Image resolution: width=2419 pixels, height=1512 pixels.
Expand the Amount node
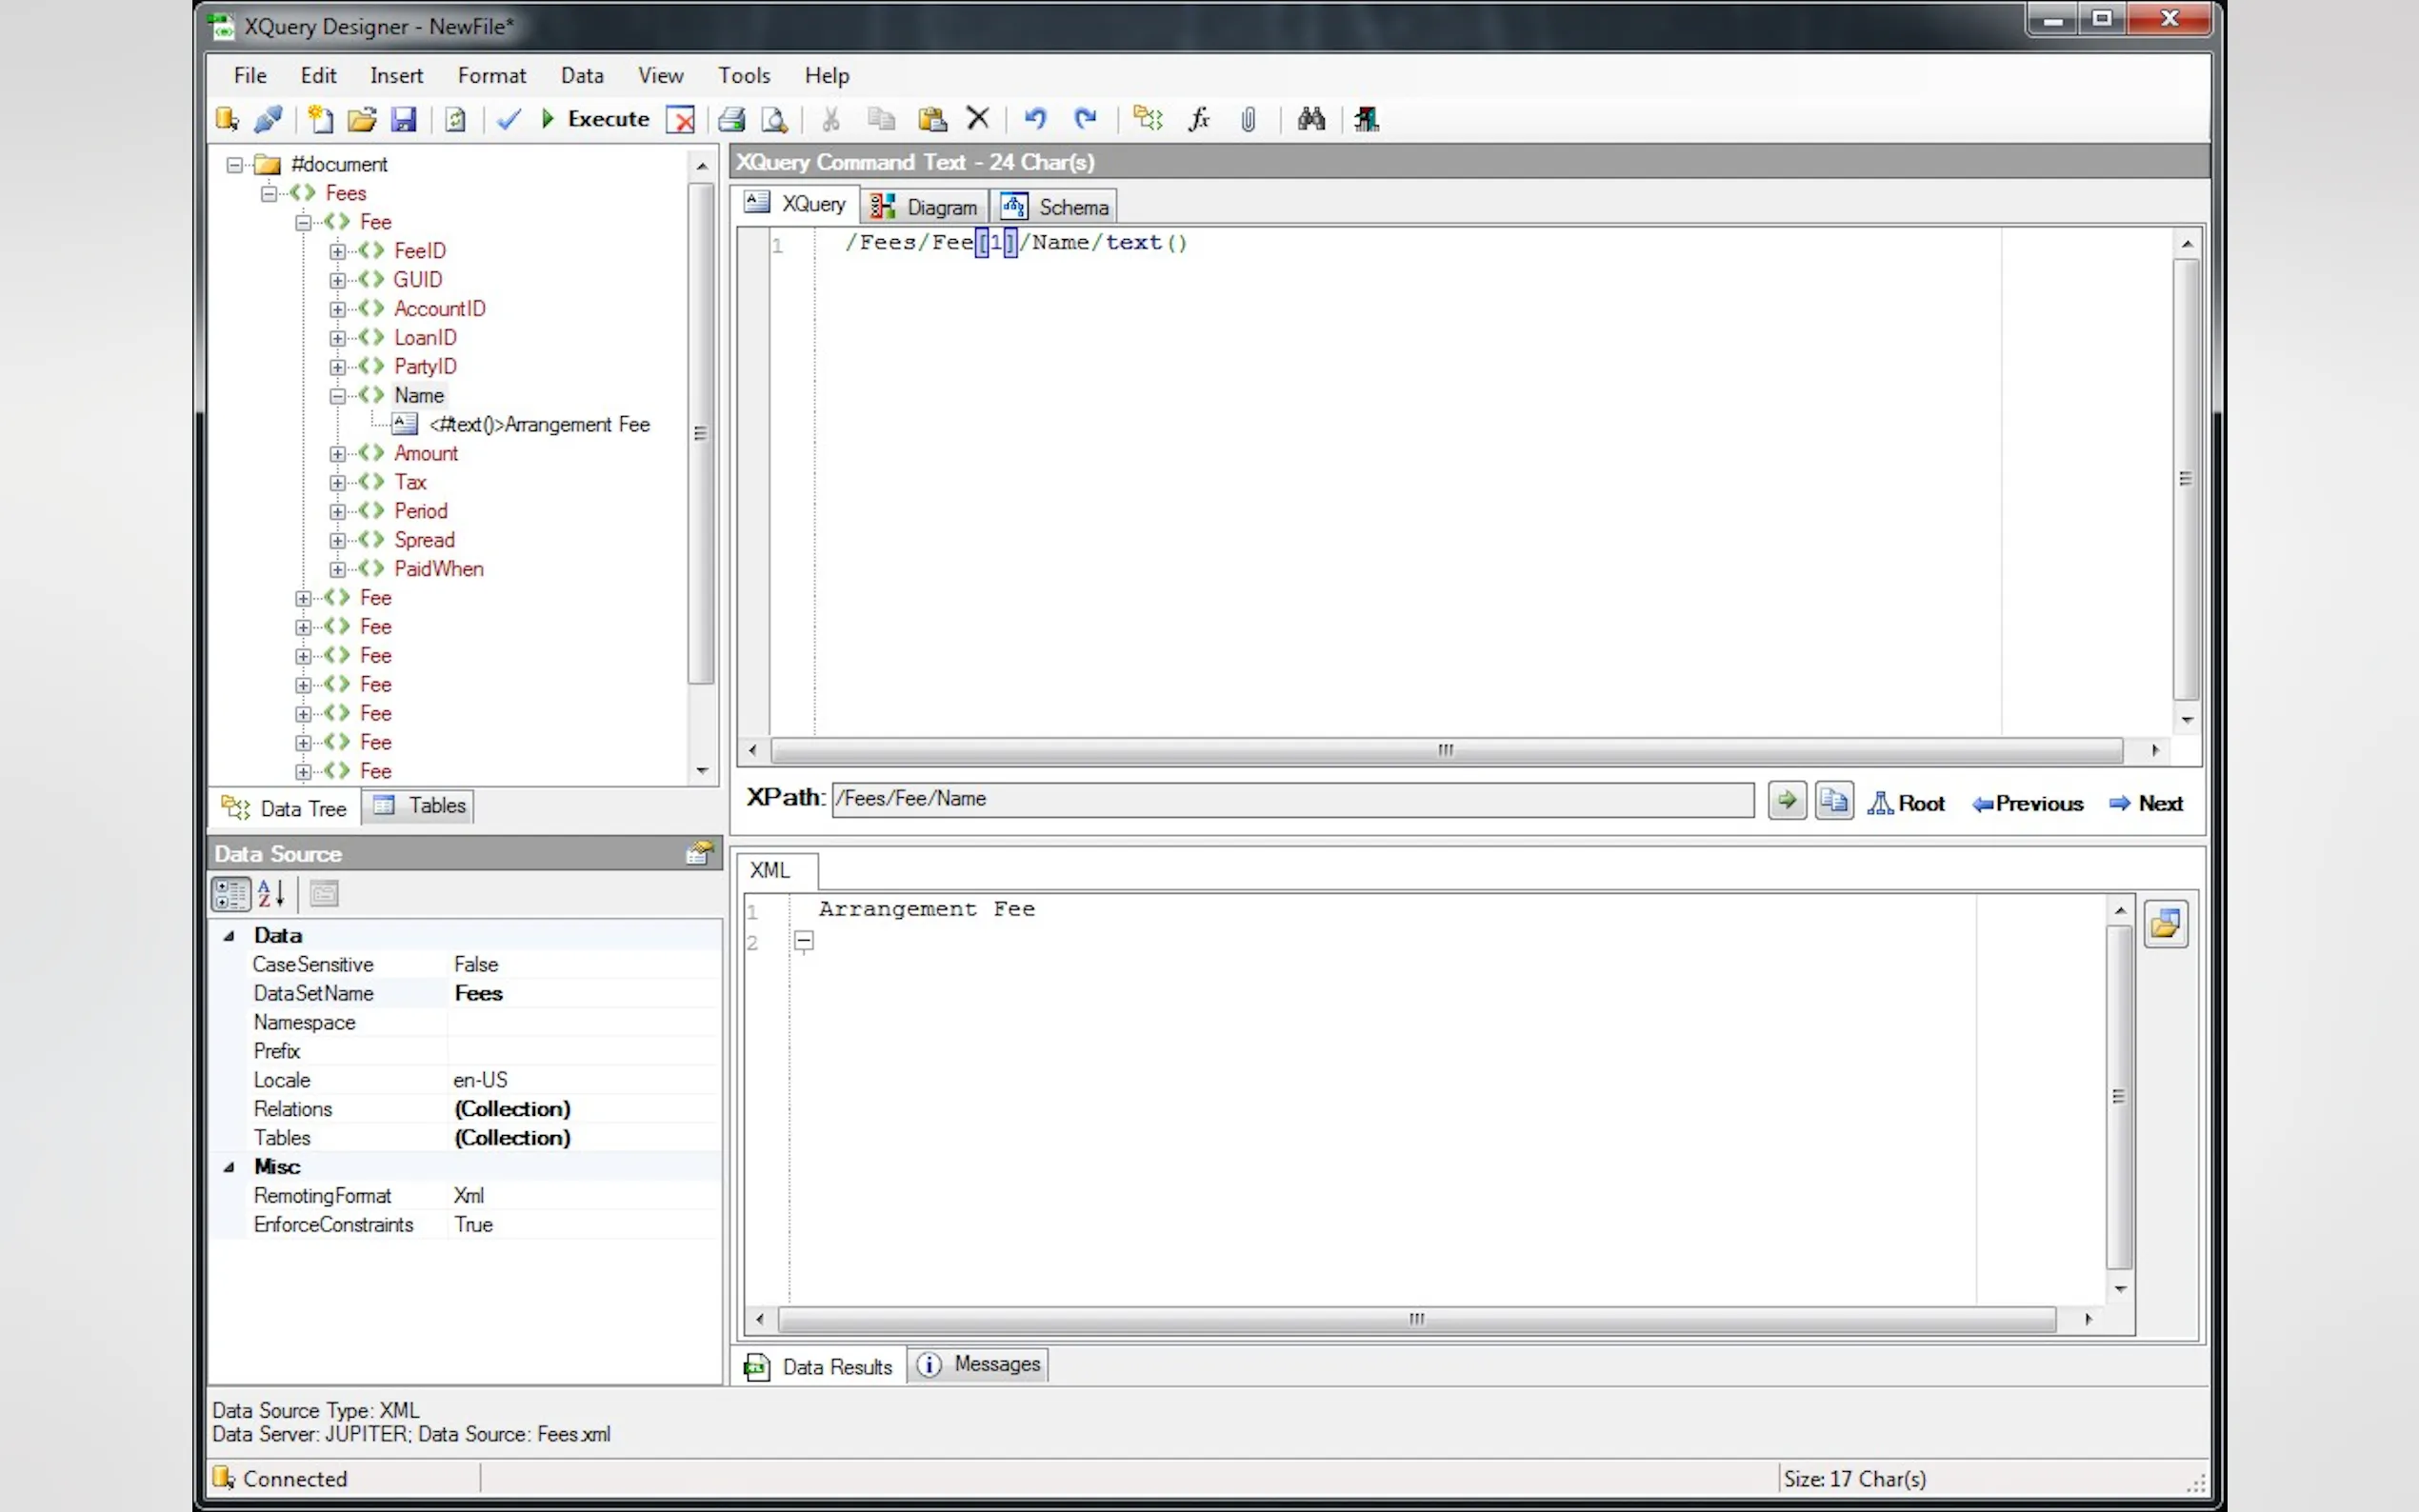pyautogui.click(x=338, y=454)
